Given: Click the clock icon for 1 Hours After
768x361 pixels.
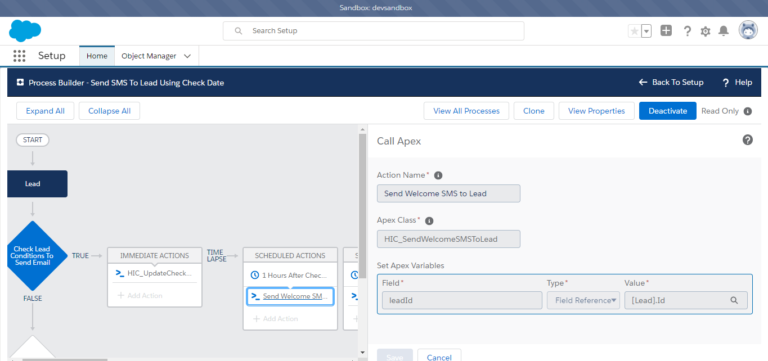Looking at the screenshot, I should (x=254, y=275).
